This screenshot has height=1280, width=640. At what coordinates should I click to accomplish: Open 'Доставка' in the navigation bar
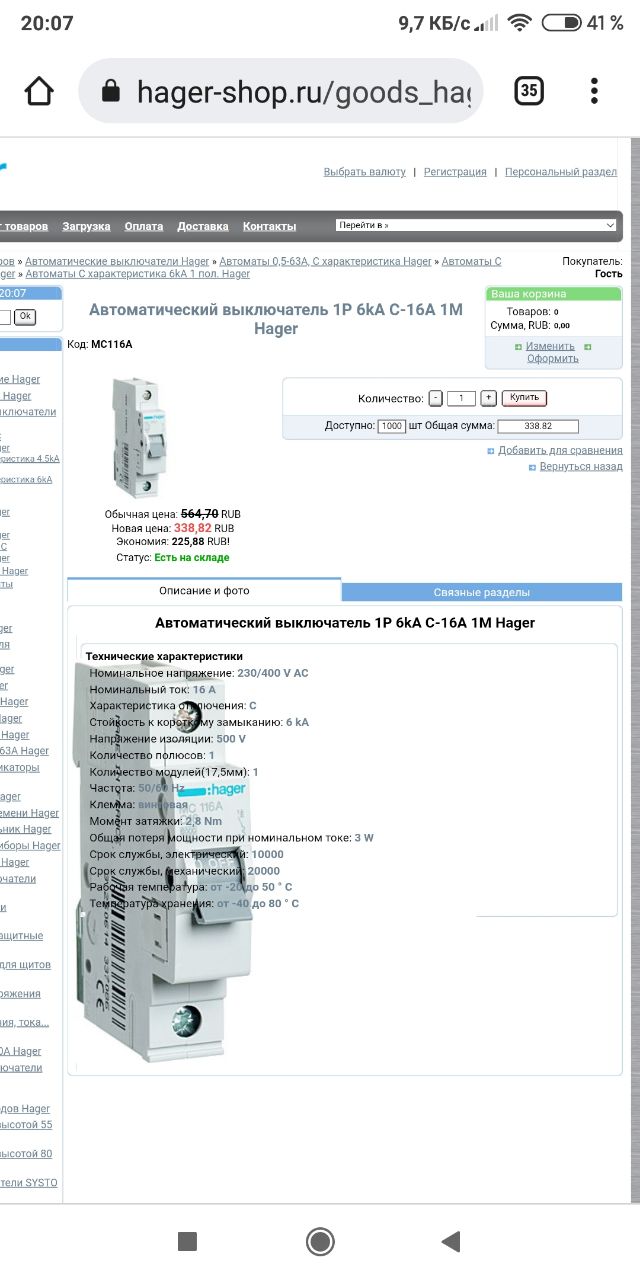(203, 226)
